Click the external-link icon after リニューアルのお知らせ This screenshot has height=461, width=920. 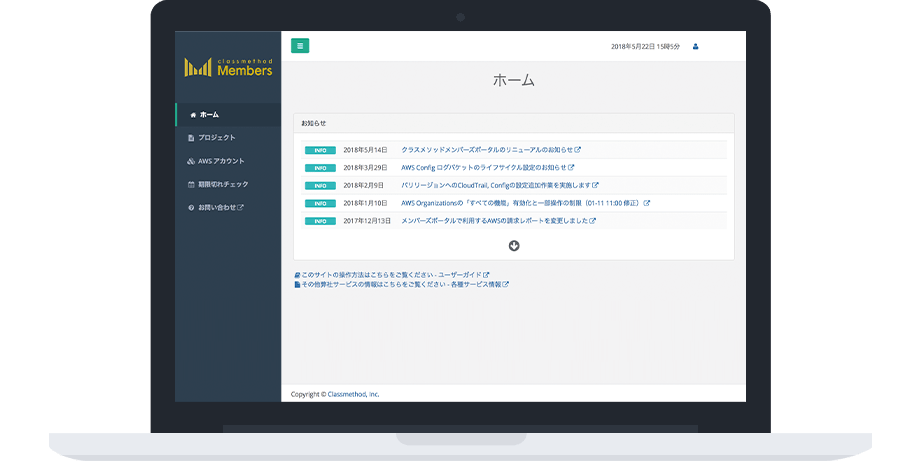(577, 150)
